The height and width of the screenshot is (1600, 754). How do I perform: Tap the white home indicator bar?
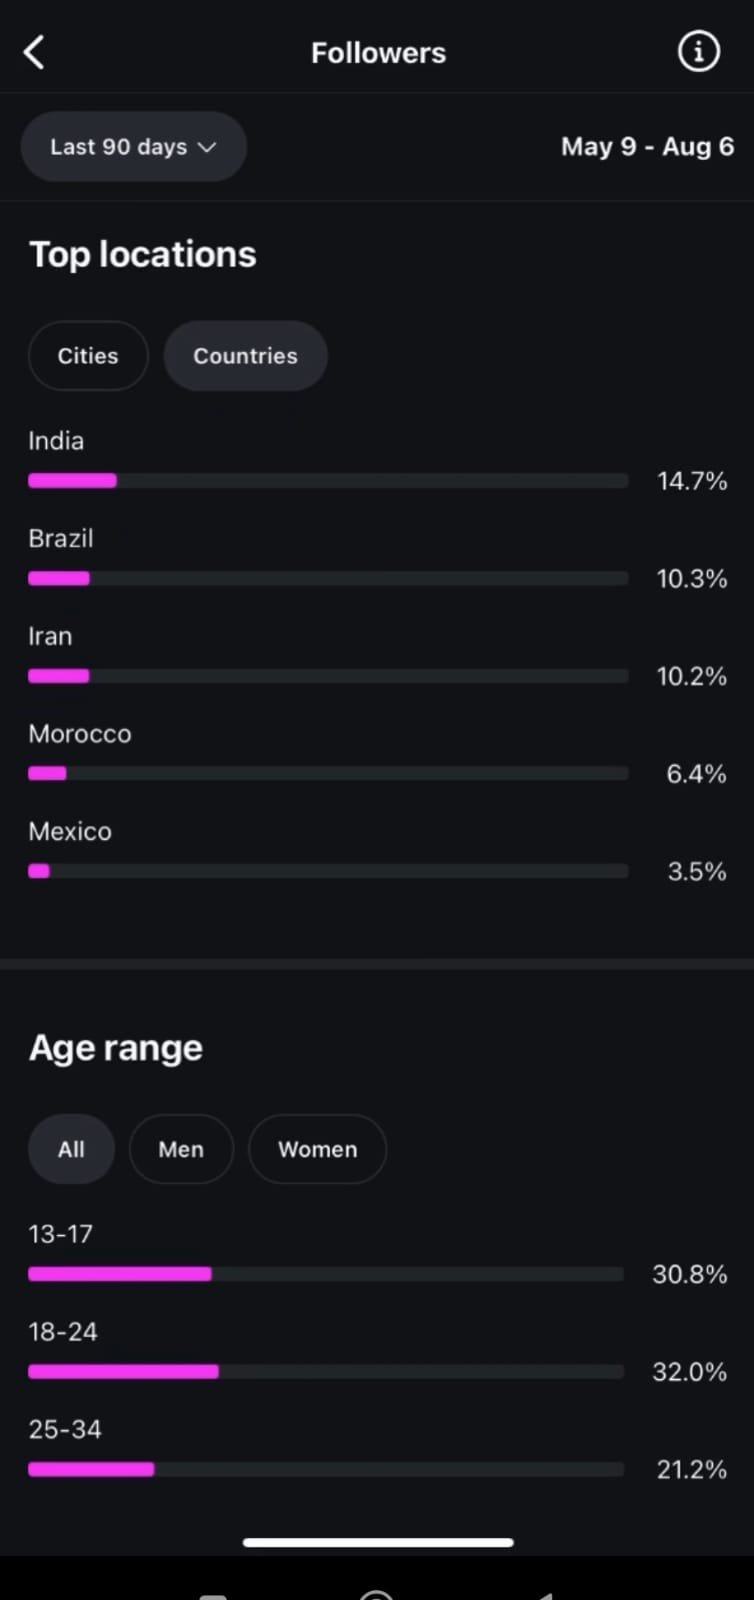tap(378, 1542)
